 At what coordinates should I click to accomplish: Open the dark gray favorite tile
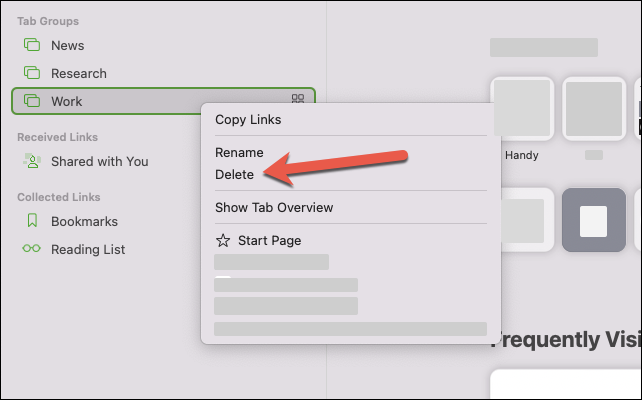point(594,220)
